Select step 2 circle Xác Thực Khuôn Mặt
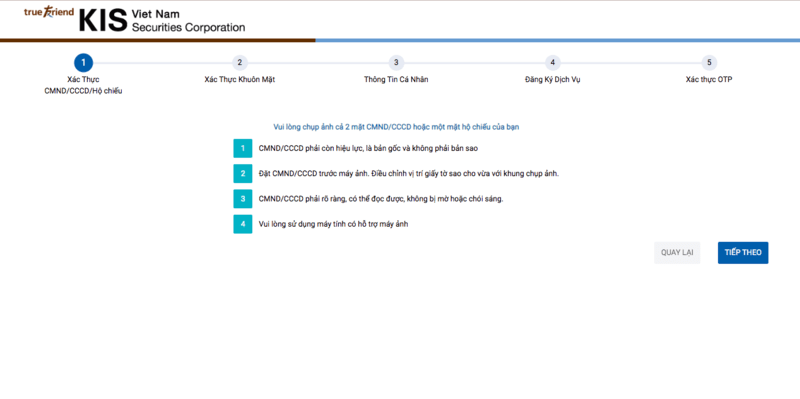Image resolution: width=800 pixels, height=399 pixels. pos(239,63)
